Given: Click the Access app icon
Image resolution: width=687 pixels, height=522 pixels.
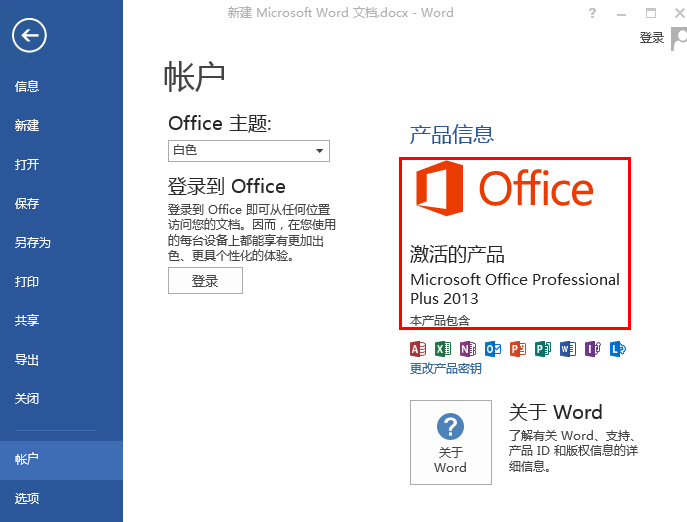Looking at the screenshot, I should (418, 349).
